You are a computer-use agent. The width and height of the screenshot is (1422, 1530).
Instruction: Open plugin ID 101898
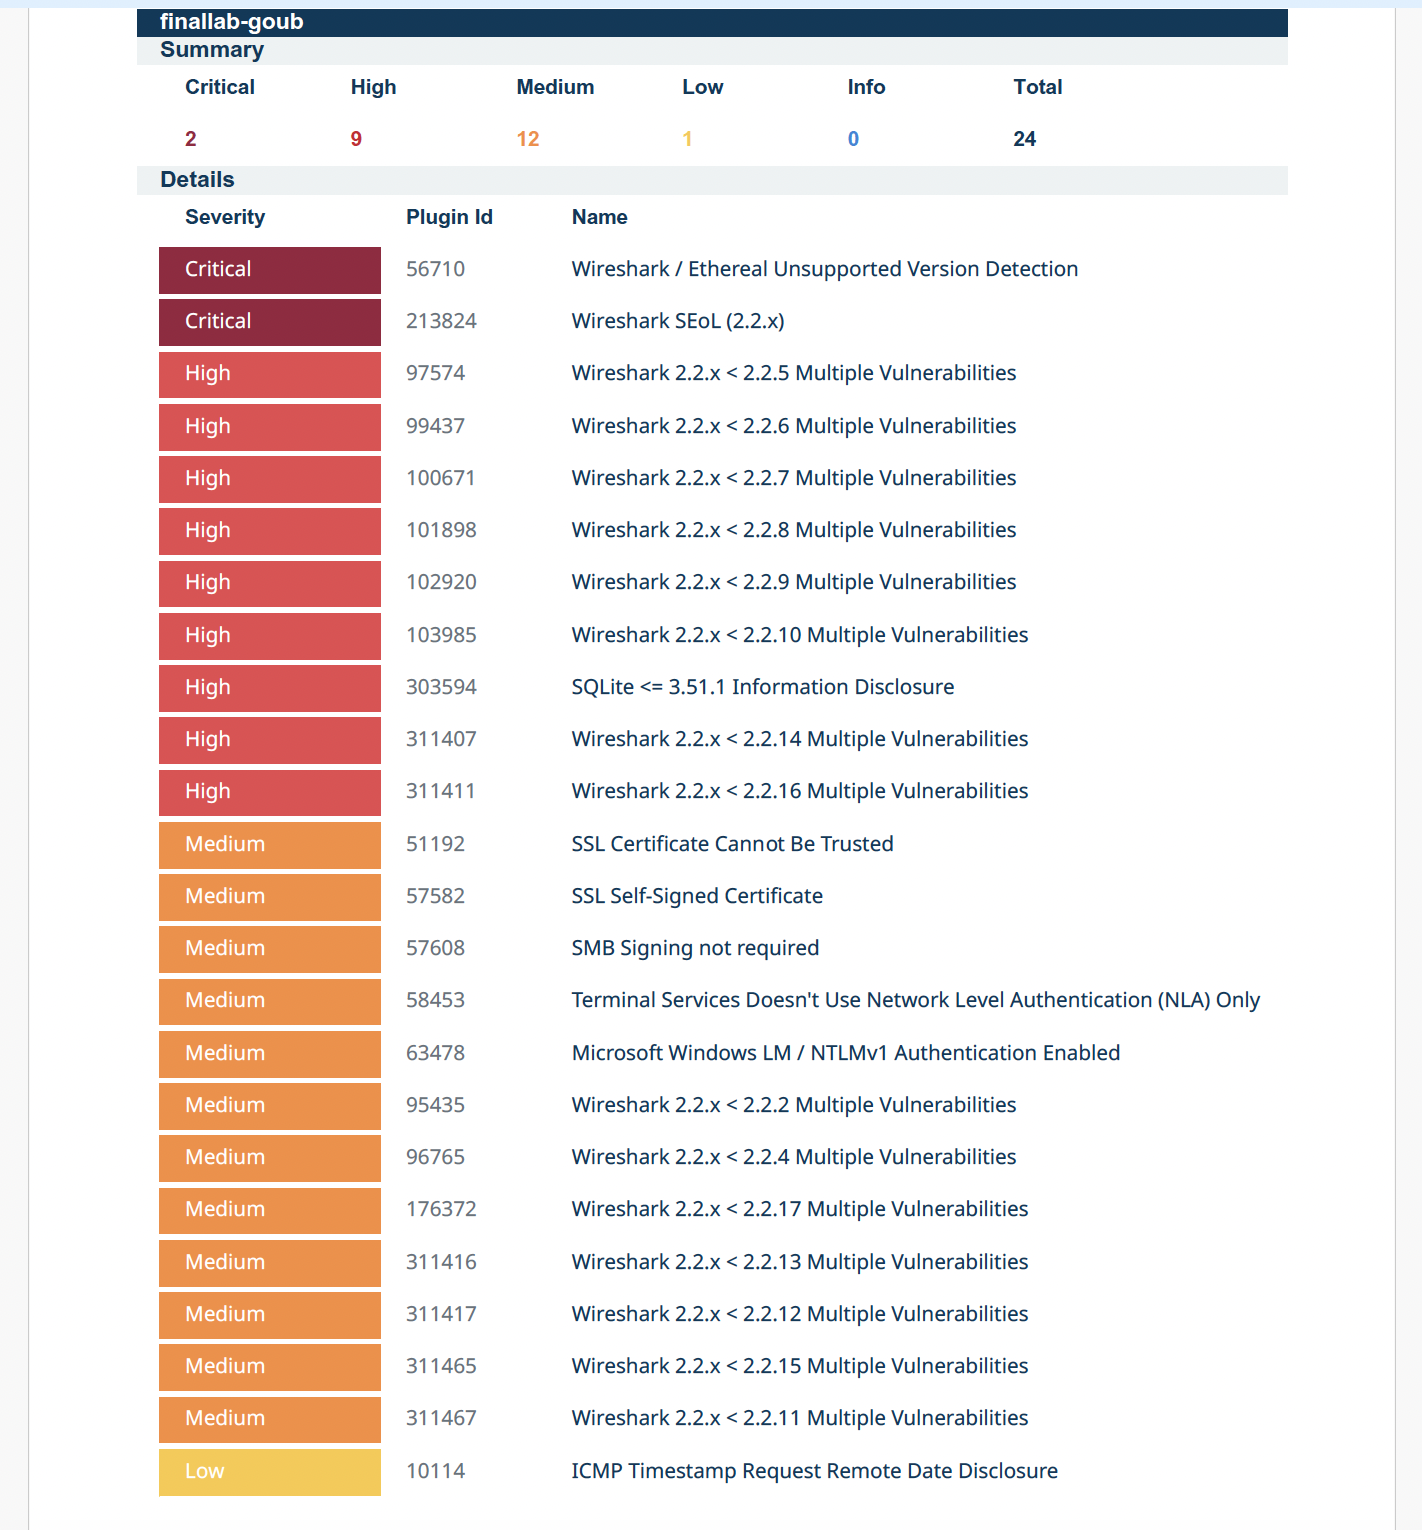click(x=441, y=530)
